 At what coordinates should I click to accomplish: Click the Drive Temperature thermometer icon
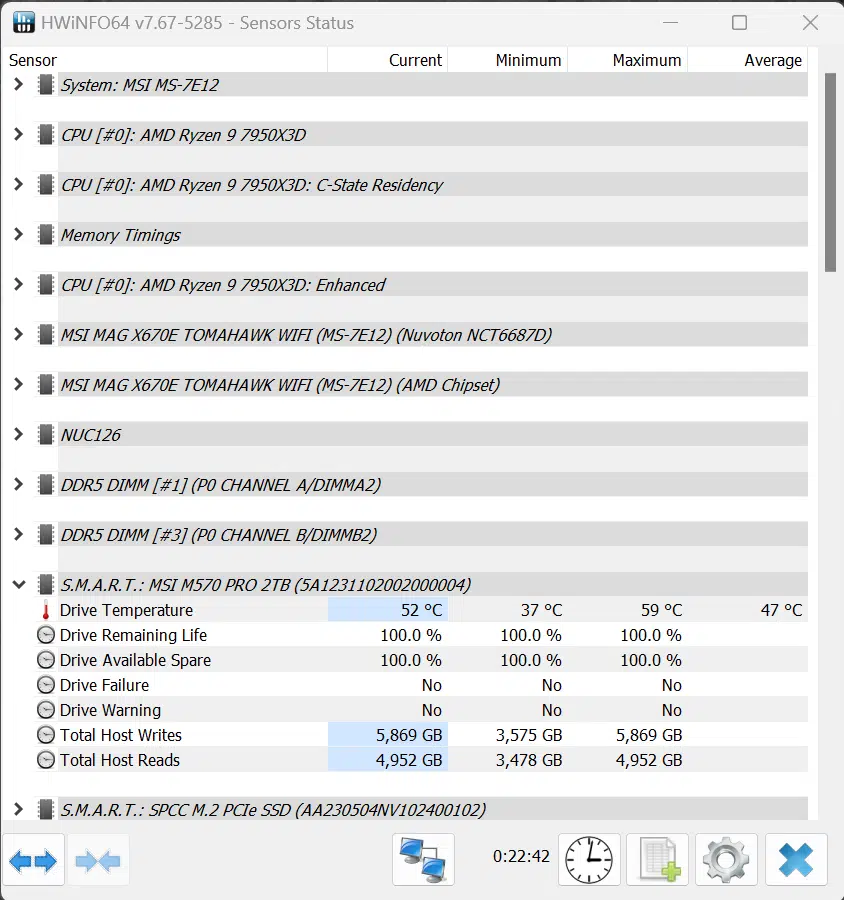coord(46,610)
